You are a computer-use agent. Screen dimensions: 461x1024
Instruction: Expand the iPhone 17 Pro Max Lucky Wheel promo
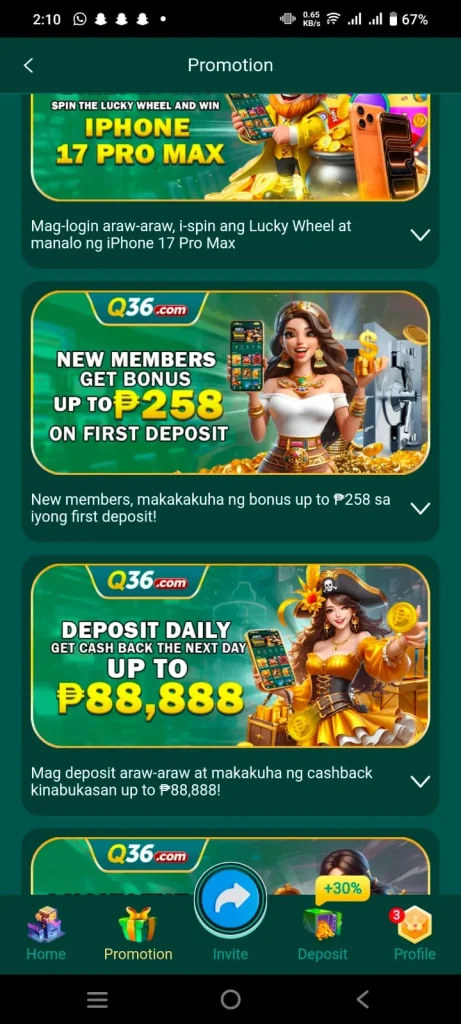(x=421, y=234)
